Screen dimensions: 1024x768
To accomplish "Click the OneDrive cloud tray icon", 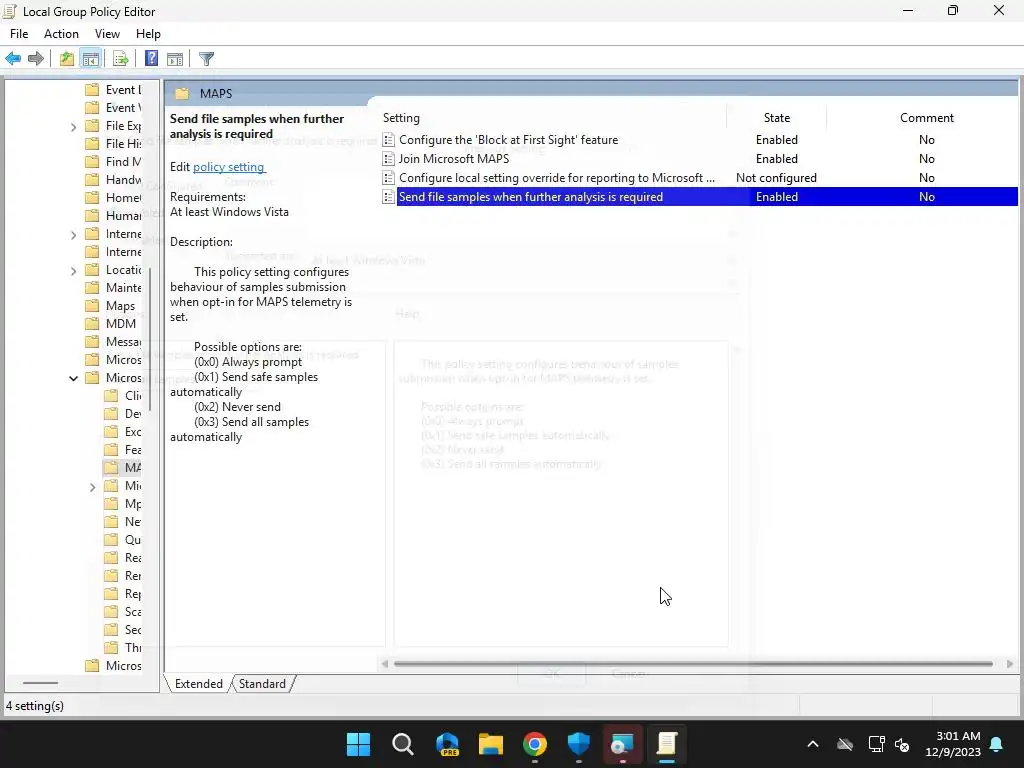I will (x=845, y=744).
